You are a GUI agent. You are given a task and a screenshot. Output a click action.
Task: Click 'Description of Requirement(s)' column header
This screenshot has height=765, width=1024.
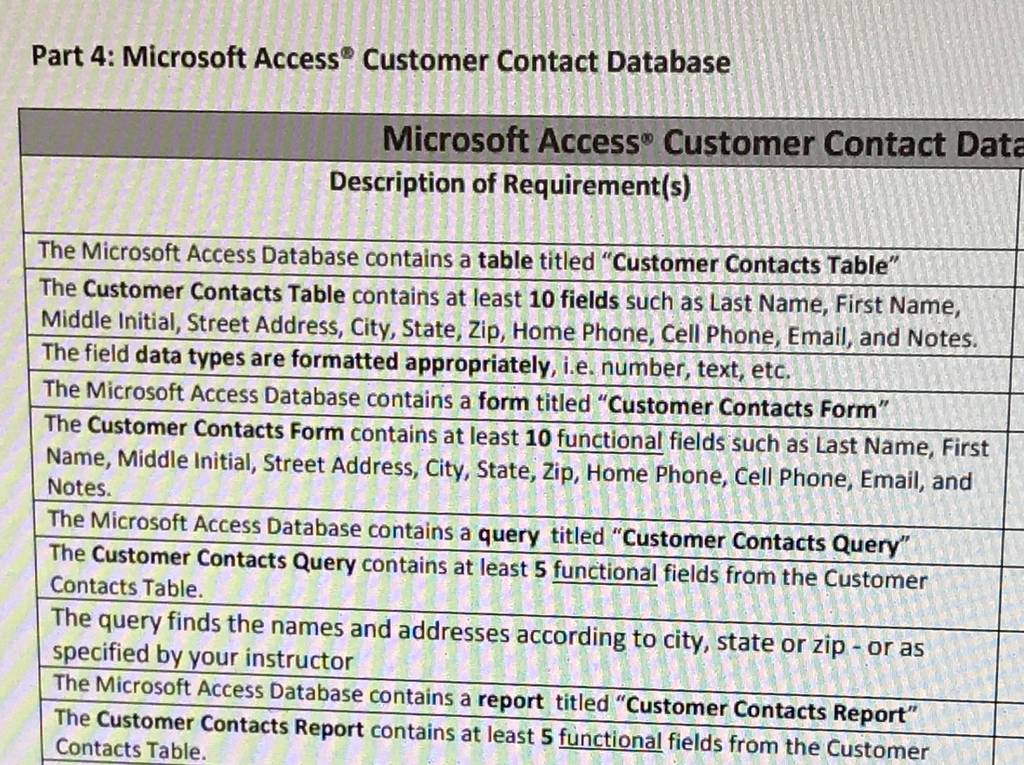(509, 184)
